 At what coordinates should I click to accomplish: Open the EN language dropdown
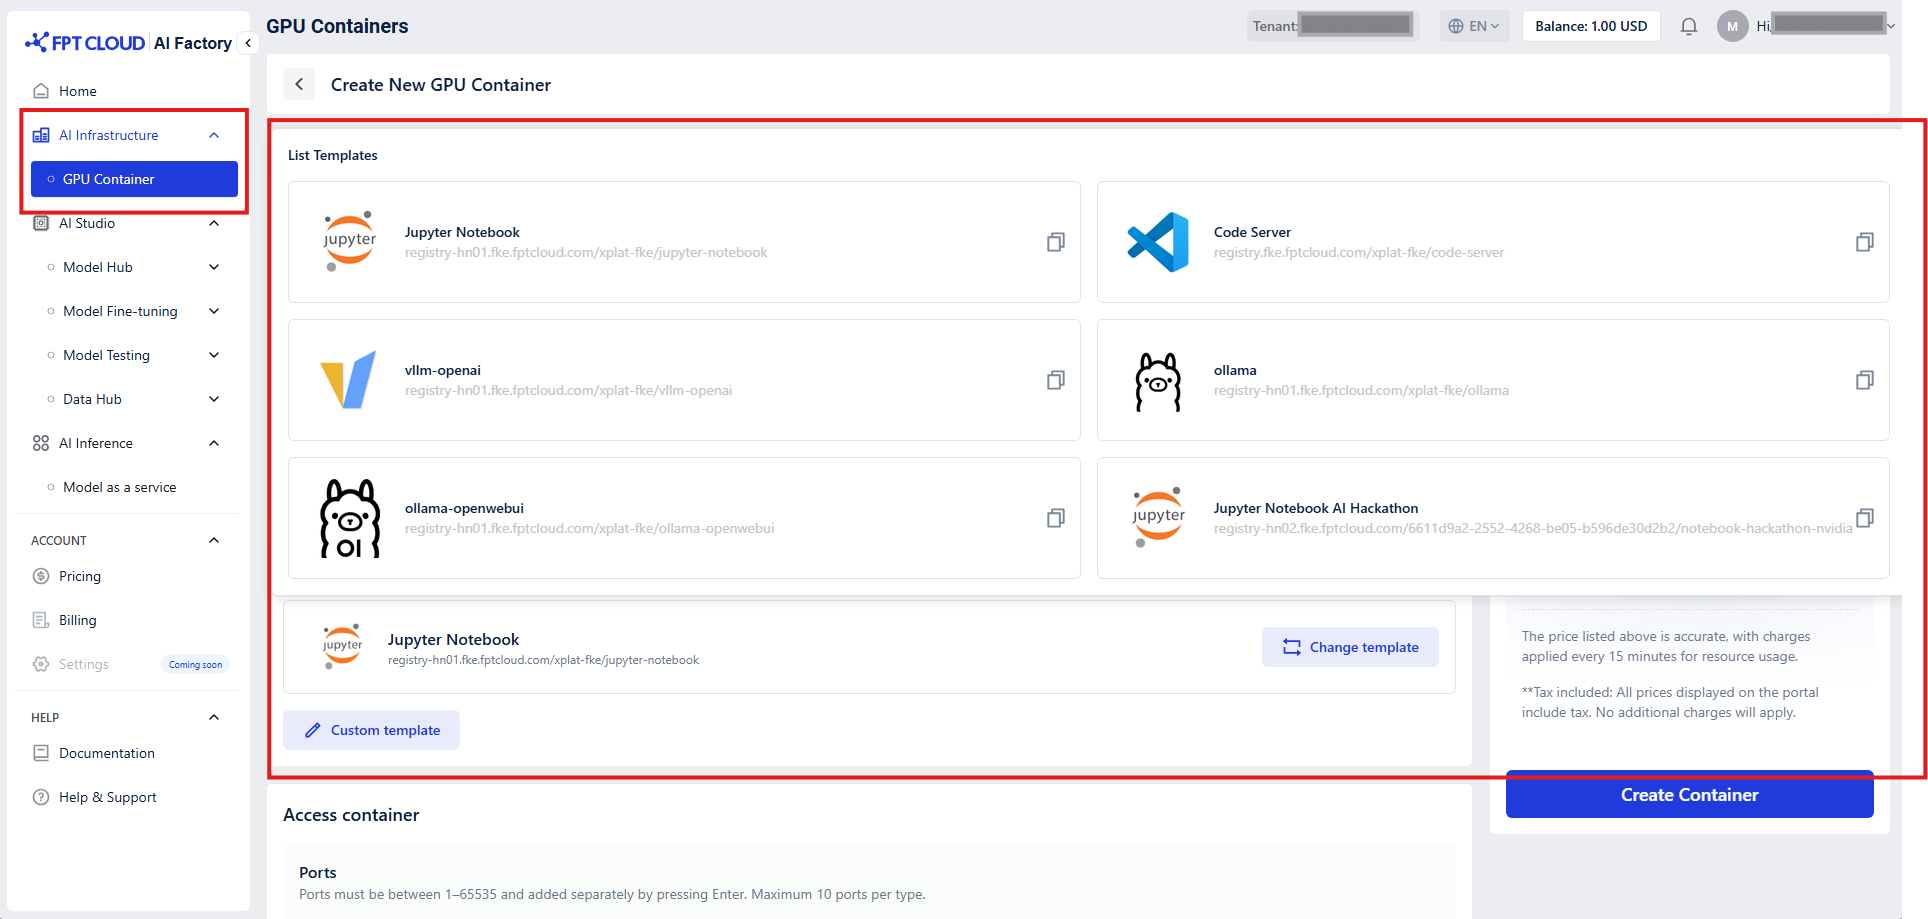tap(1474, 26)
